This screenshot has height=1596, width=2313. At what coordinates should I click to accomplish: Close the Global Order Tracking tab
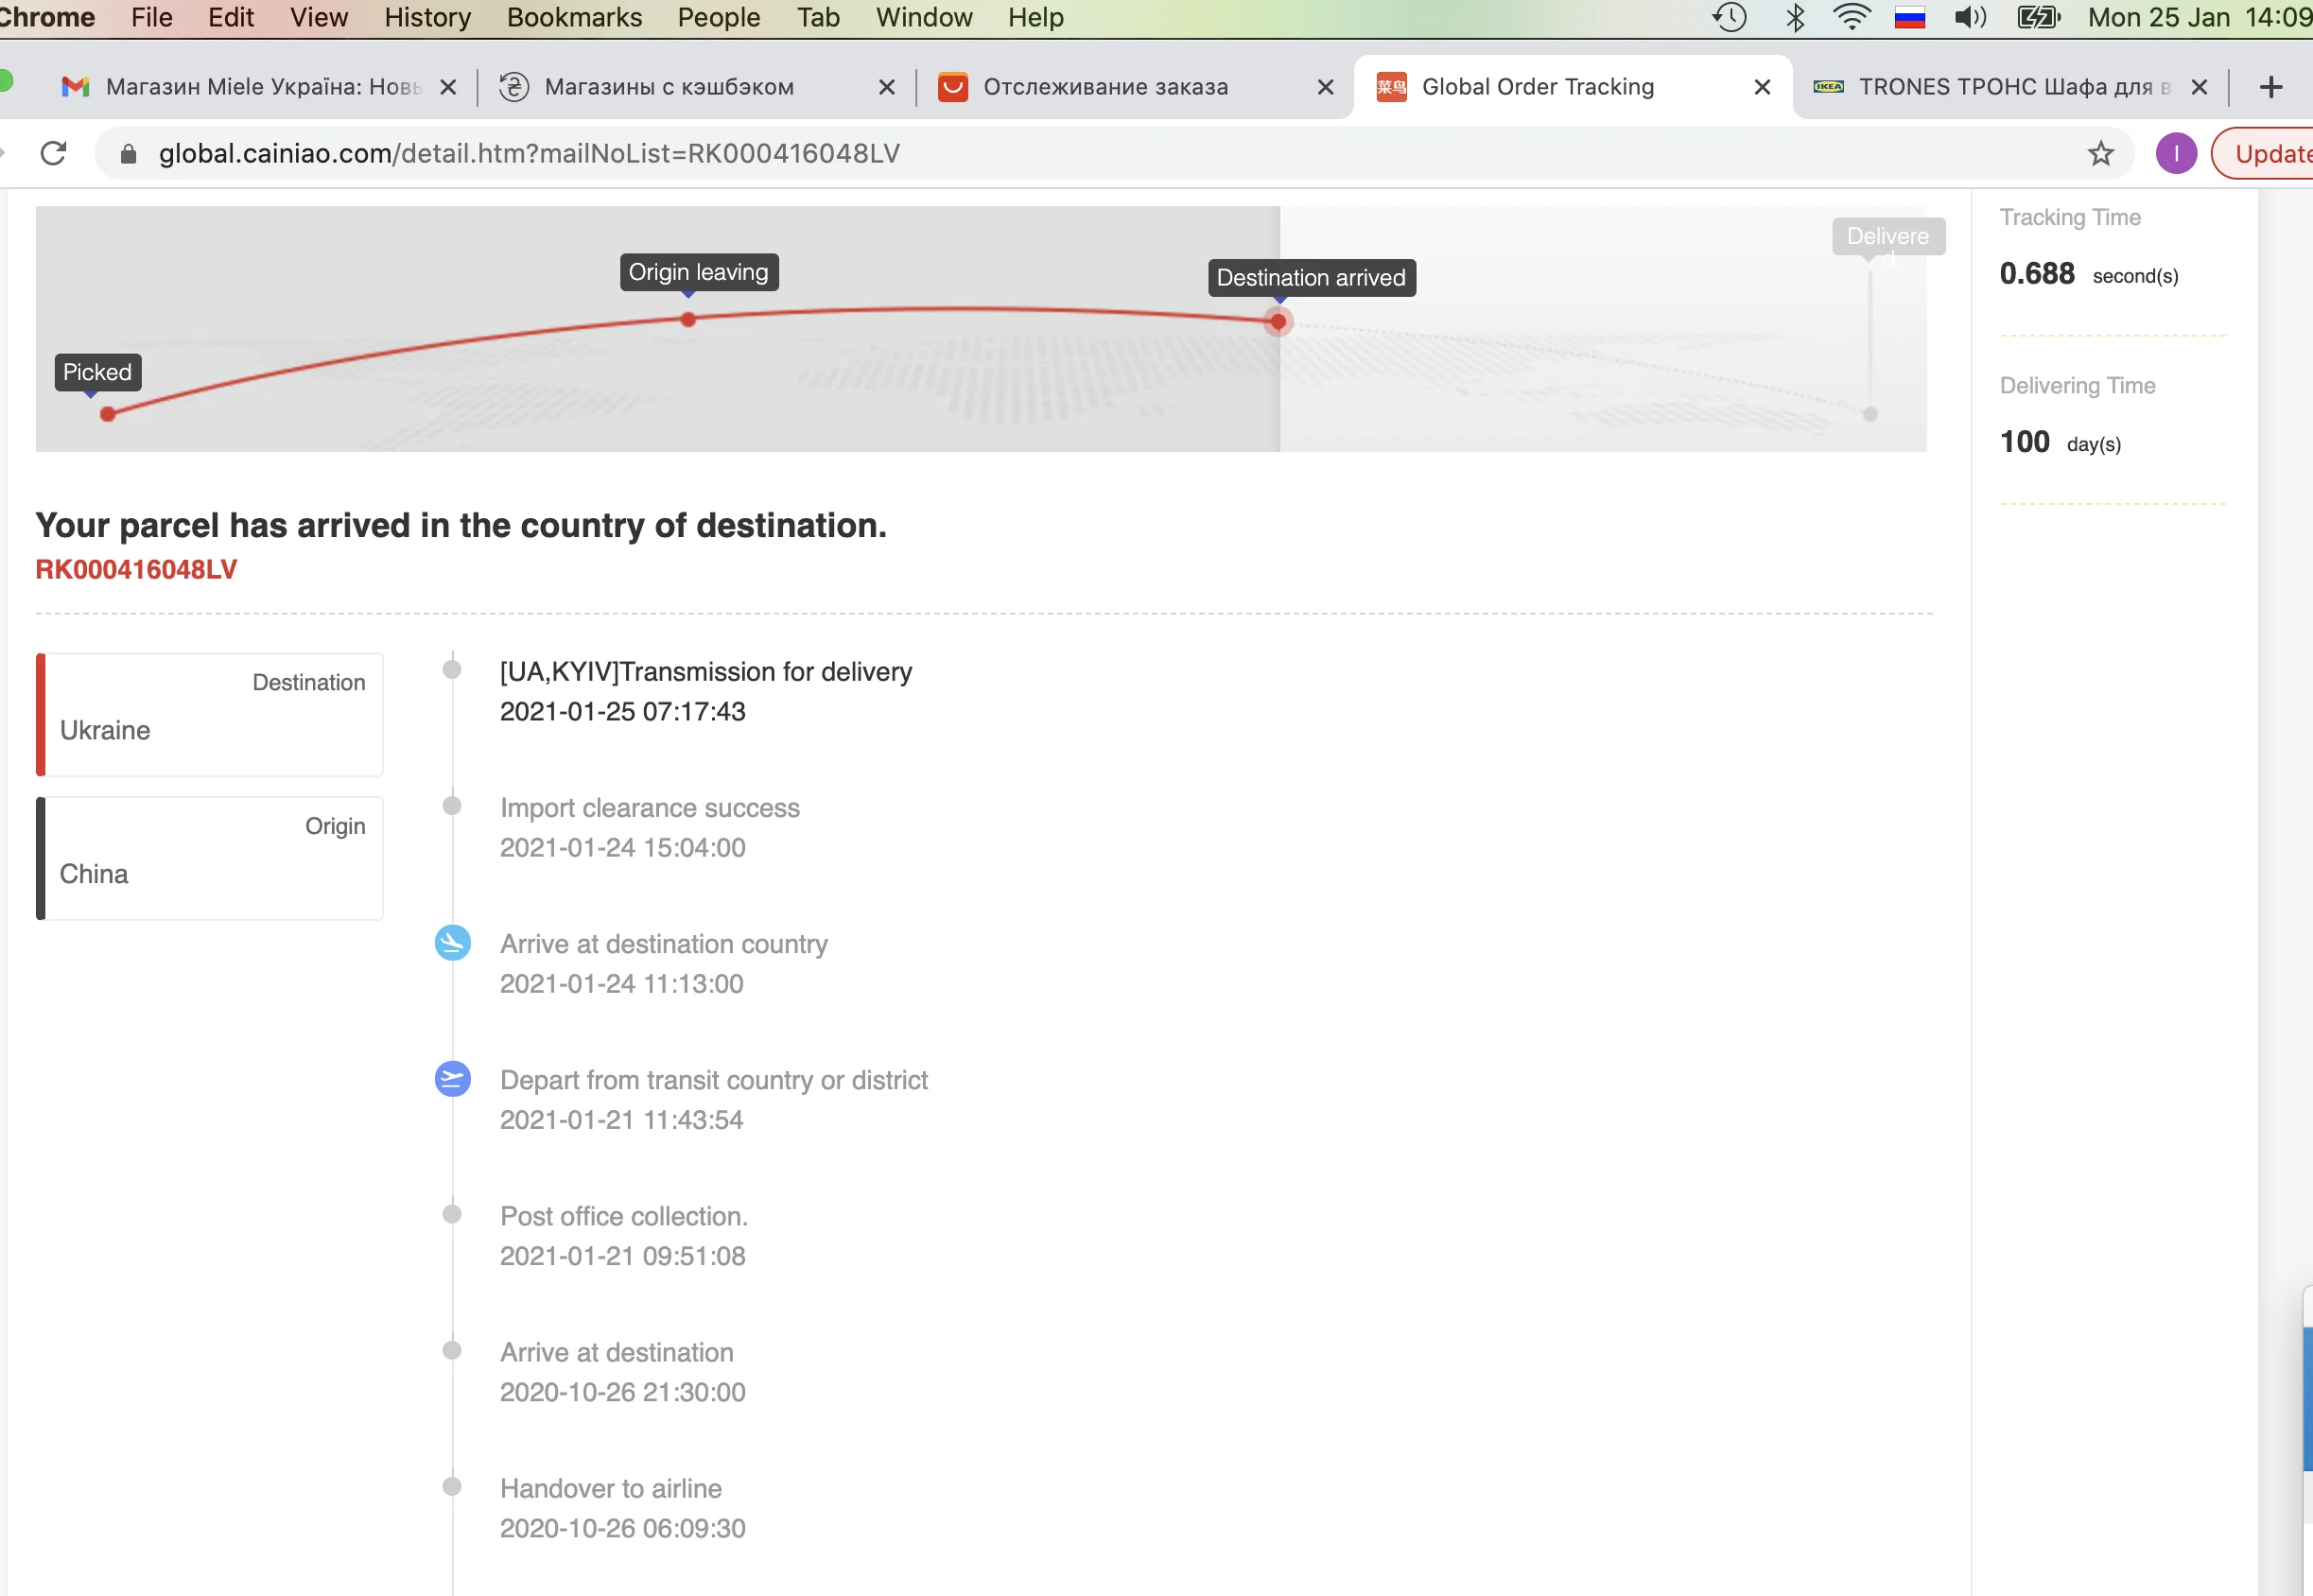[1762, 87]
